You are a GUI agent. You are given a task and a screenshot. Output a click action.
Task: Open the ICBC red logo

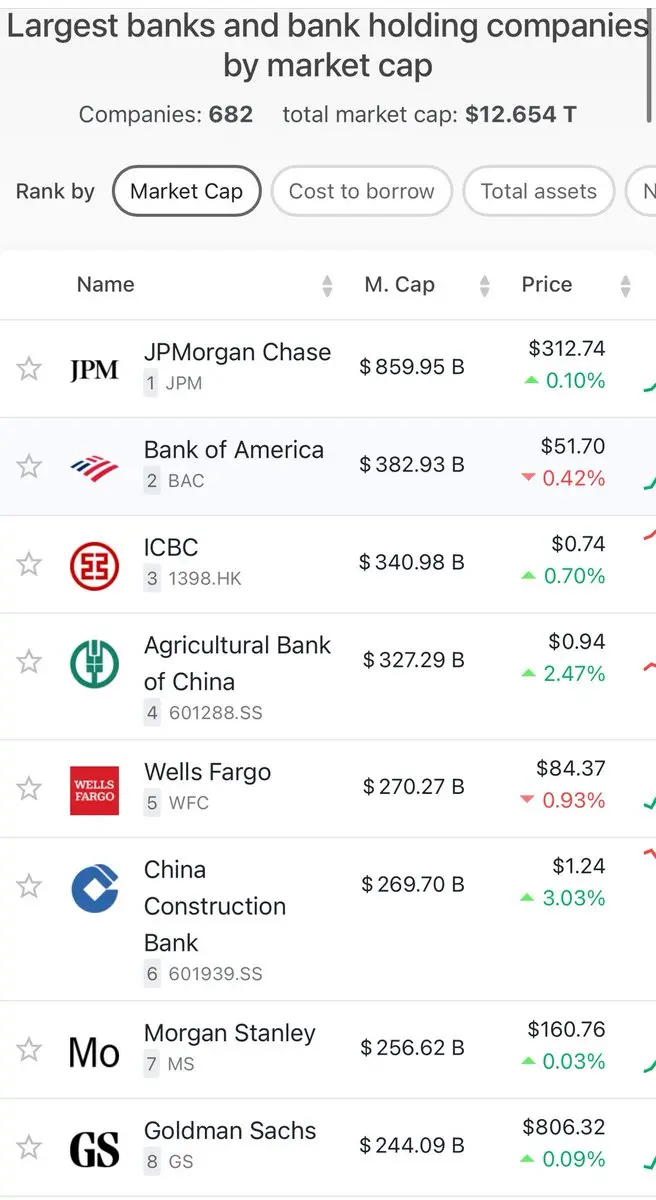94,564
